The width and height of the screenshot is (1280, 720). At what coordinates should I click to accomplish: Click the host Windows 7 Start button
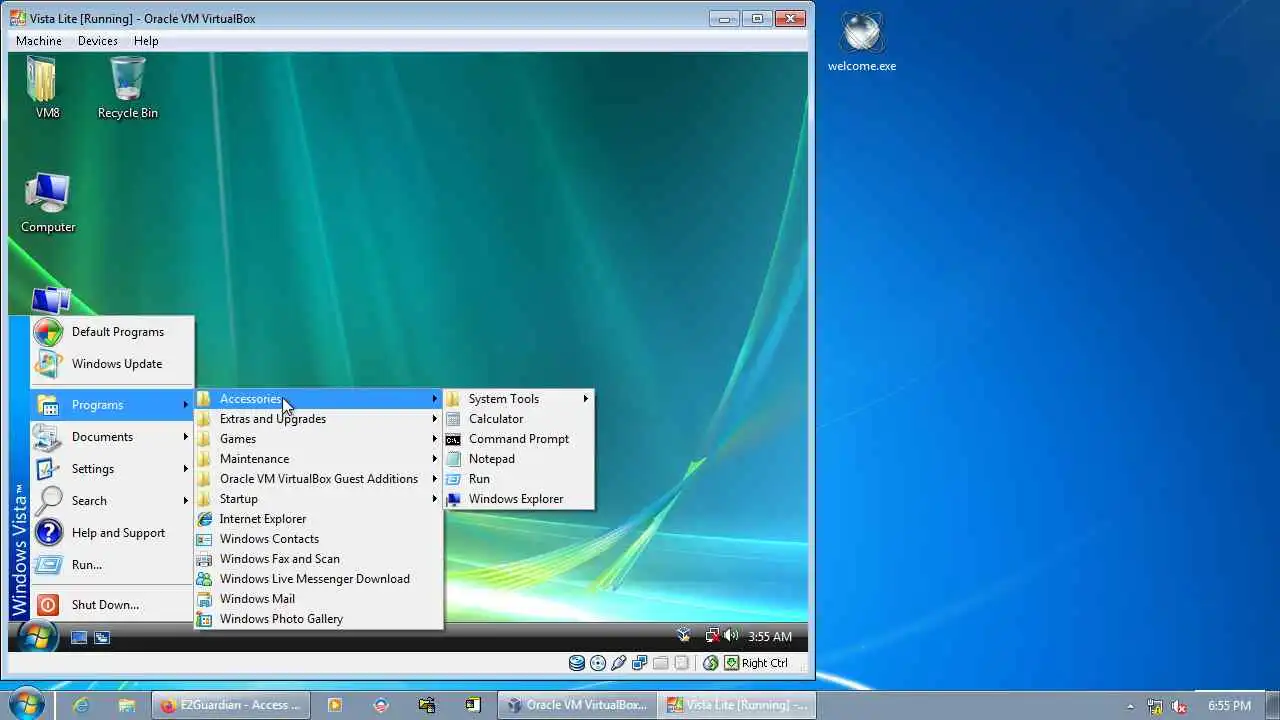[26, 704]
